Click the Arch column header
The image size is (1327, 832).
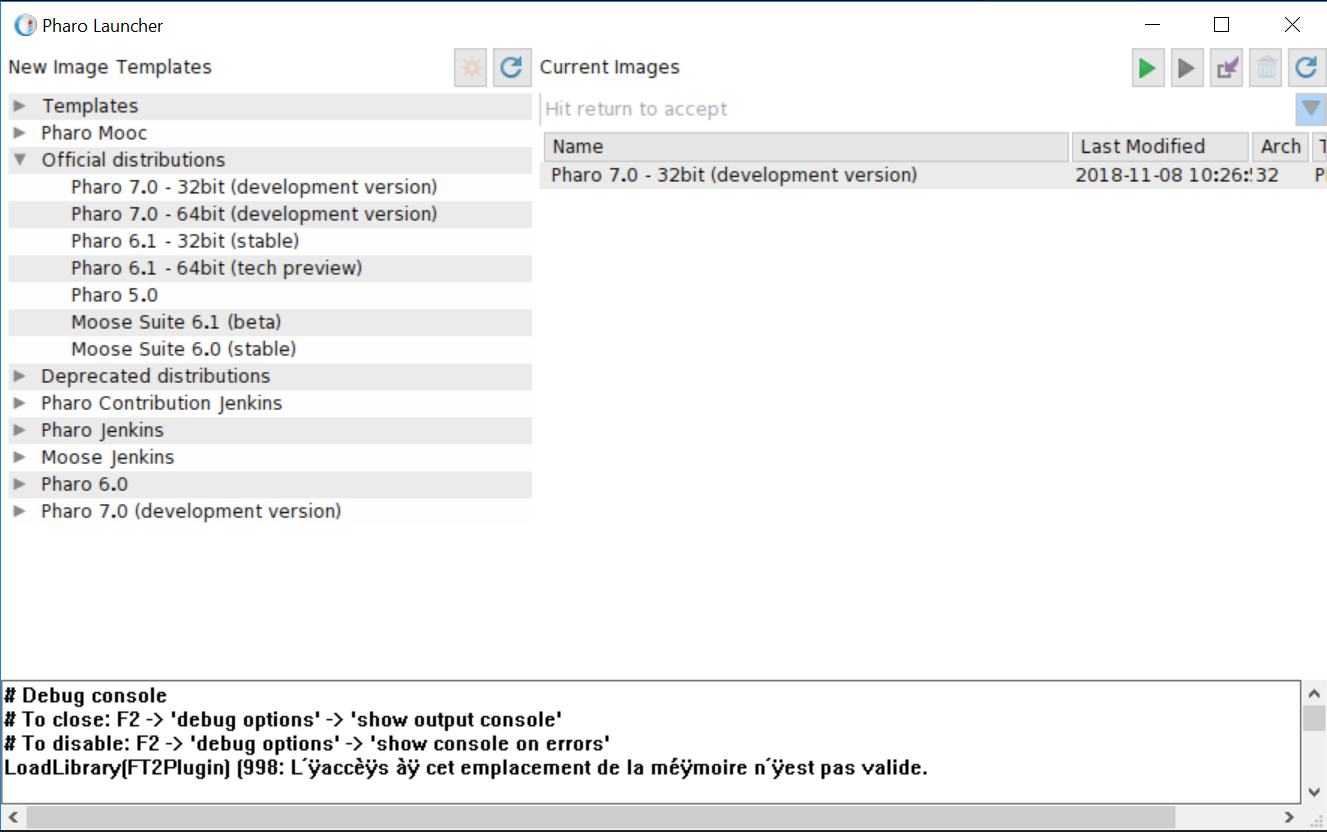click(1280, 147)
